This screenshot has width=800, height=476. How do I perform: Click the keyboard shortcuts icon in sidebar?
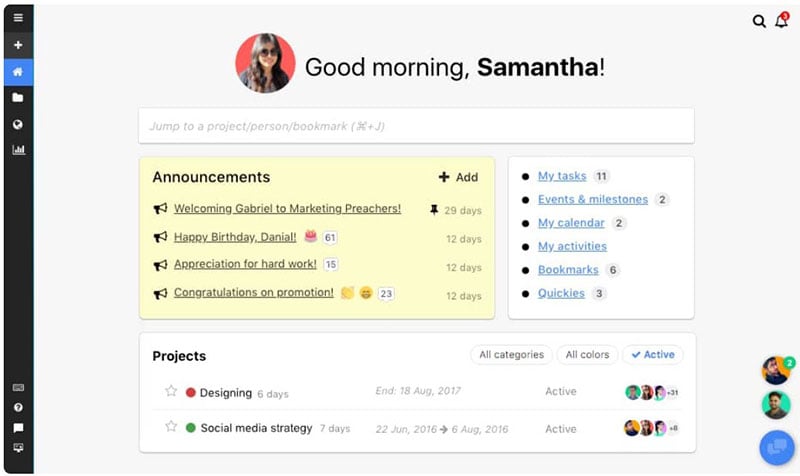(x=18, y=388)
